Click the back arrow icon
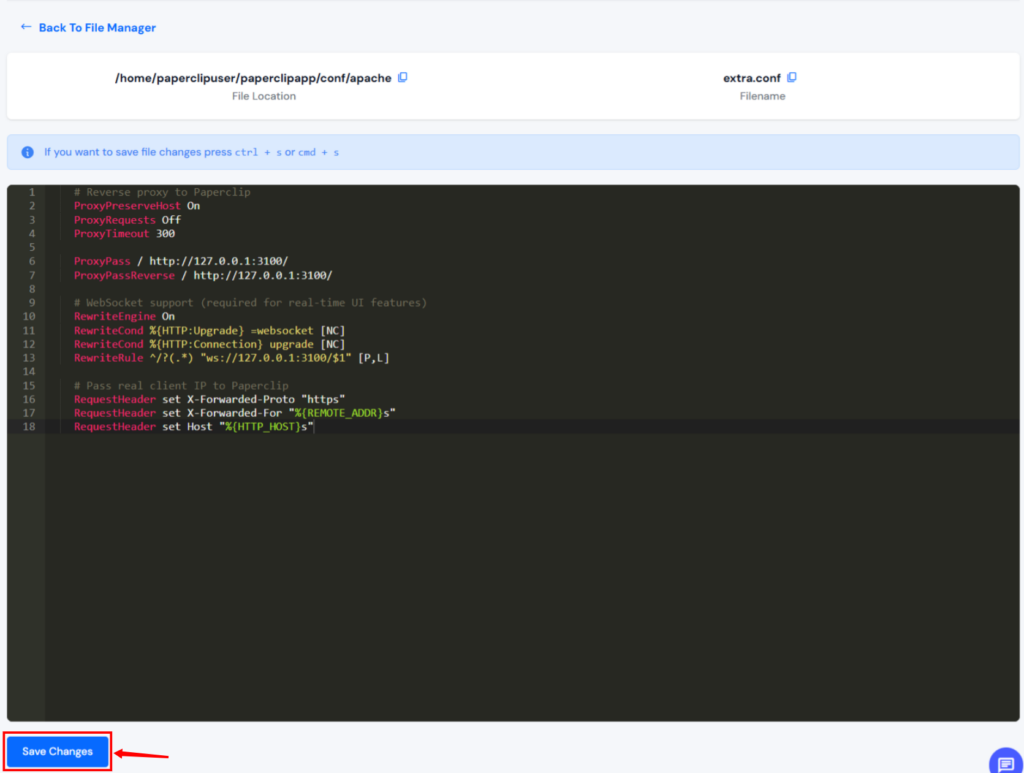 pos(26,27)
